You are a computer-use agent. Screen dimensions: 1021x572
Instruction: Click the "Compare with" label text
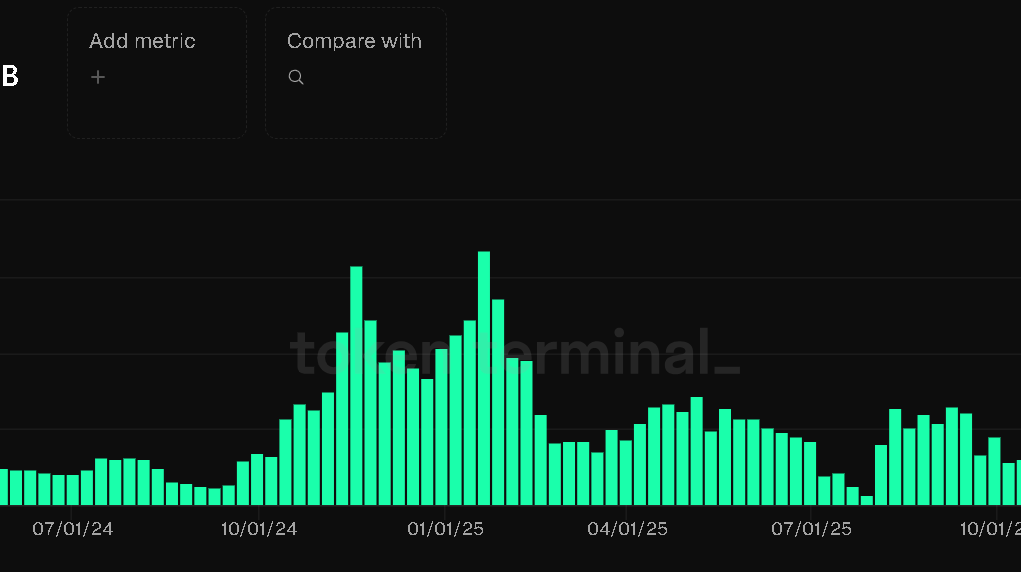354,41
